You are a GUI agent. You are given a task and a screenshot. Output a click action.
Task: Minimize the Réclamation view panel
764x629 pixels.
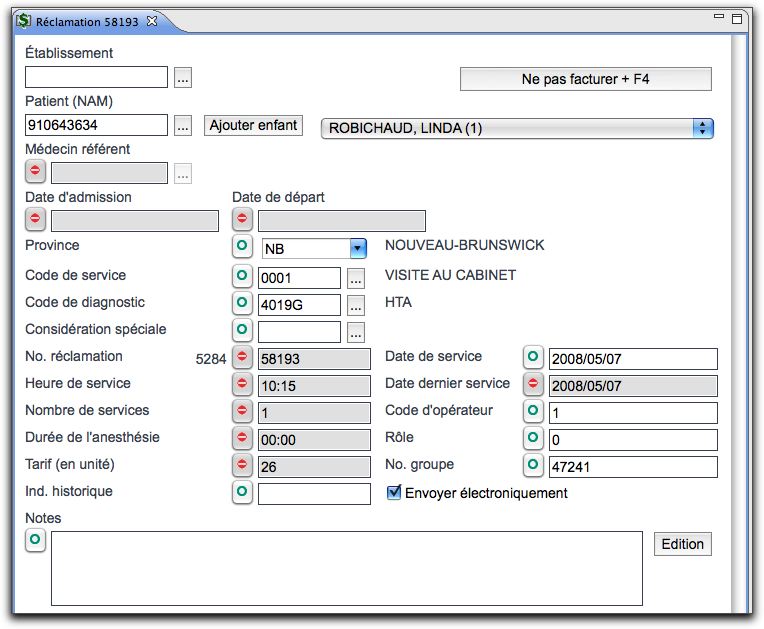pos(719,17)
